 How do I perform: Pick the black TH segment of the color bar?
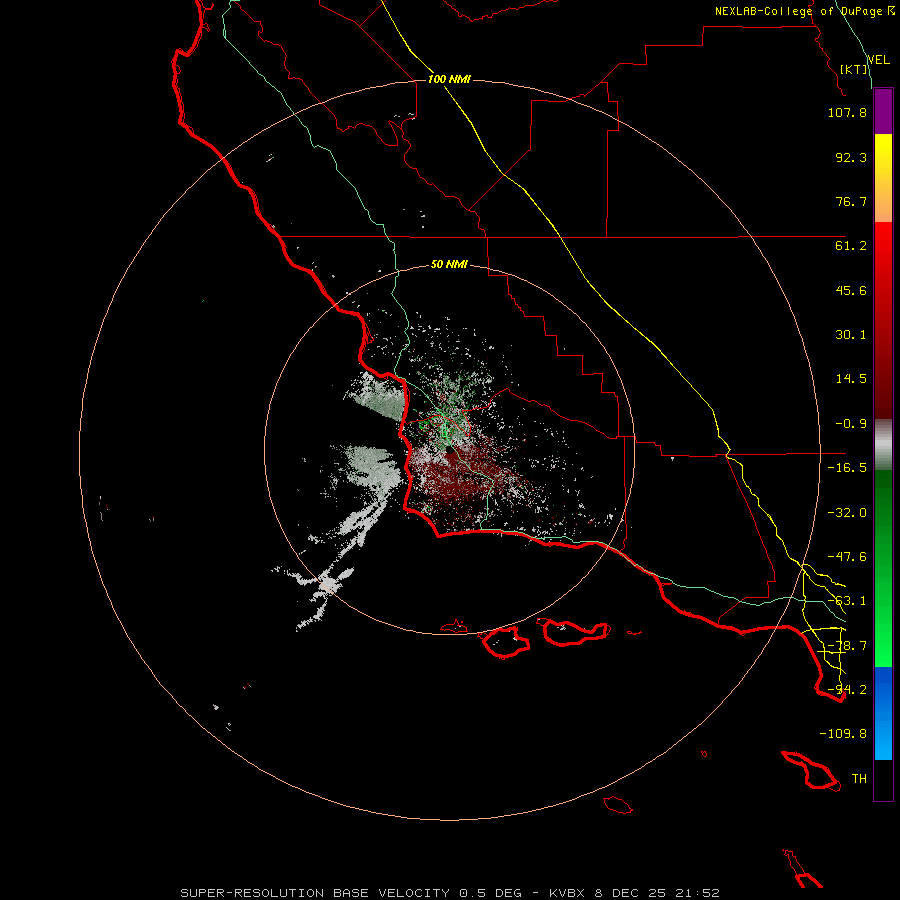(883, 780)
